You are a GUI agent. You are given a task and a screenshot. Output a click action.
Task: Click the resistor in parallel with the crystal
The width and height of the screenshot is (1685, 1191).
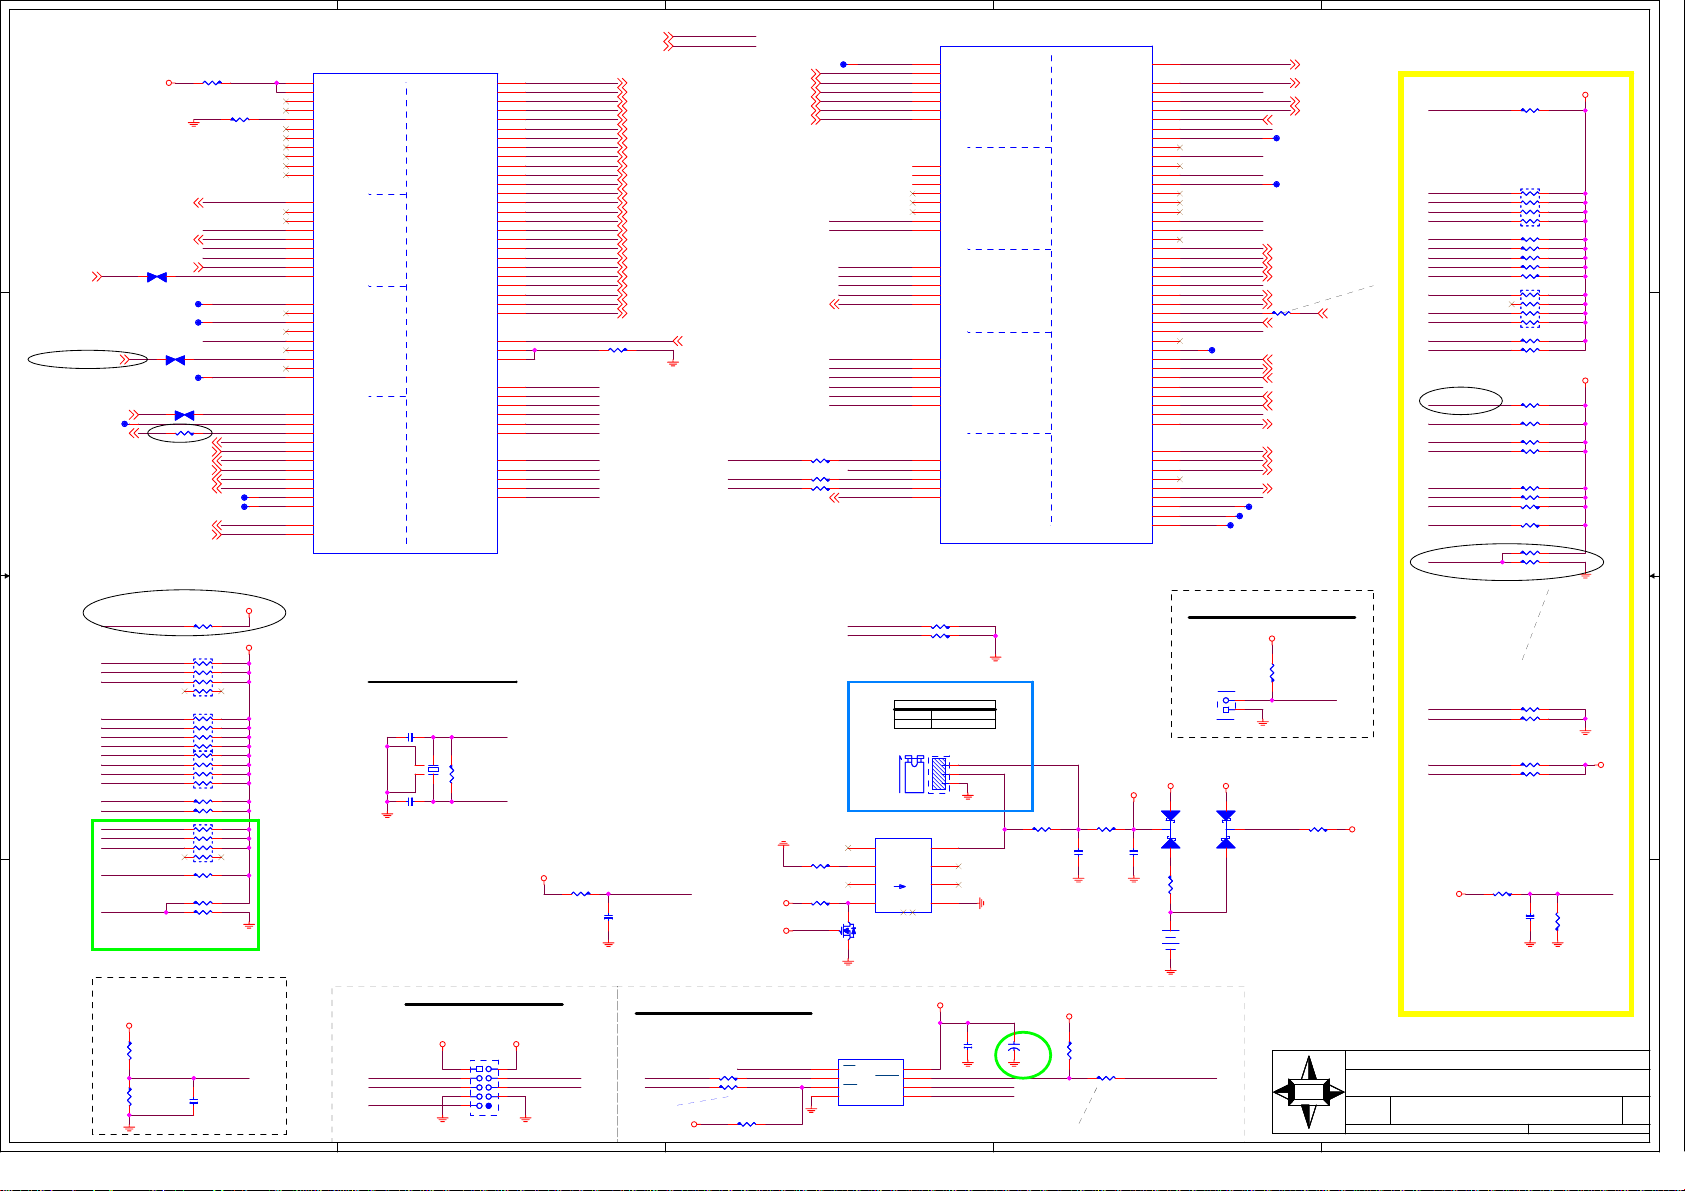click(x=452, y=773)
